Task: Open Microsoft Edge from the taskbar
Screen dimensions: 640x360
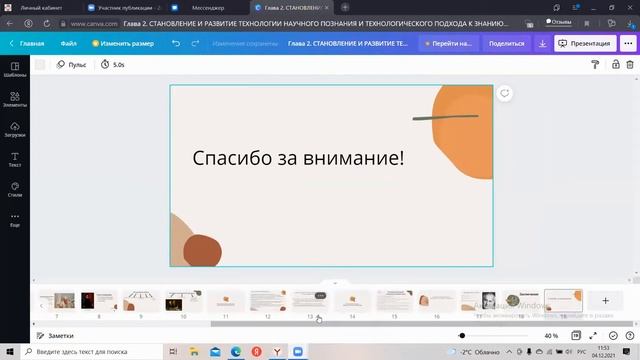Action: pyautogui.click(x=236, y=351)
